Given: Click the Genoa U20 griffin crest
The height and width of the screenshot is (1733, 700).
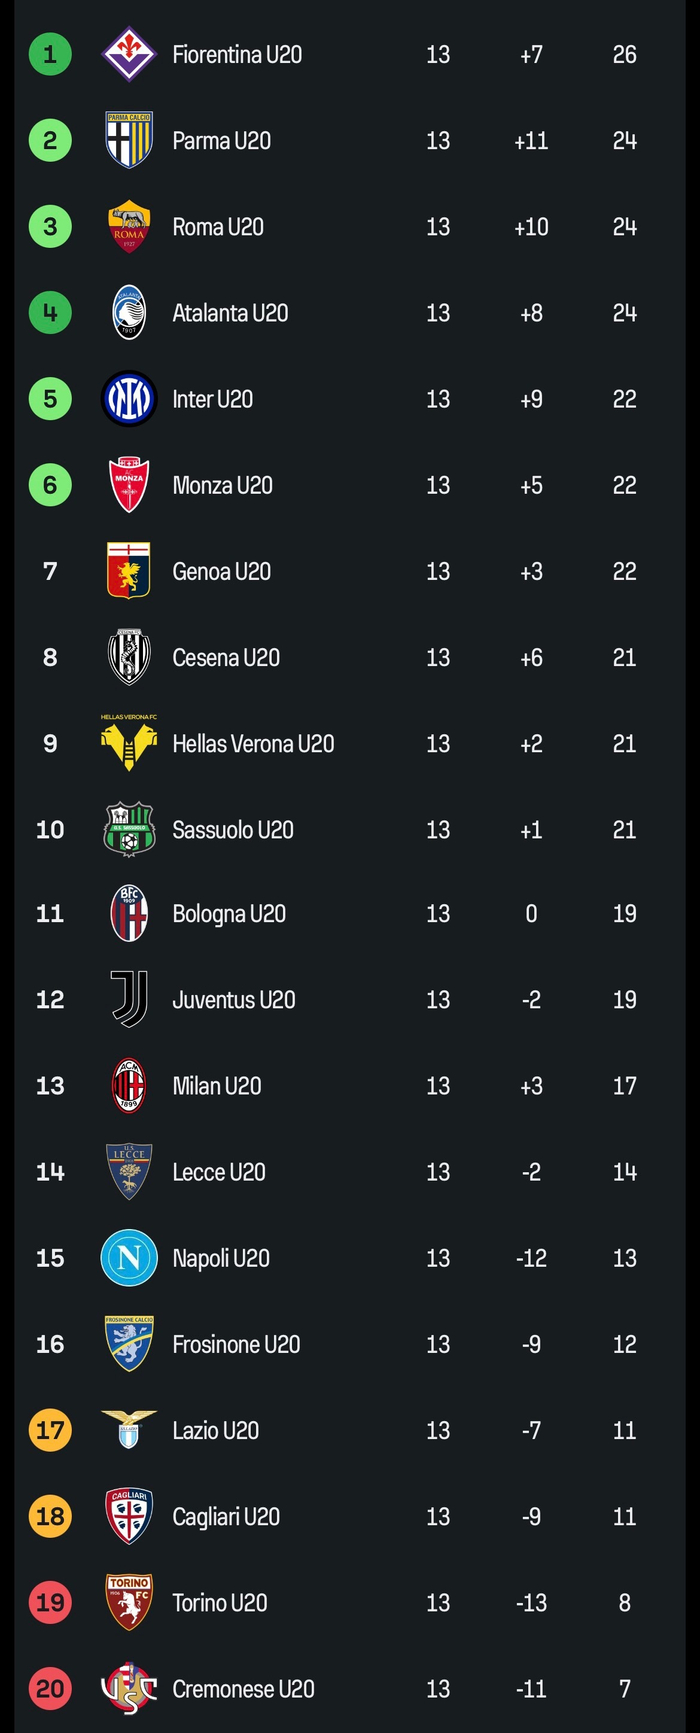Looking at the screenshot, I should coord(129,571).
